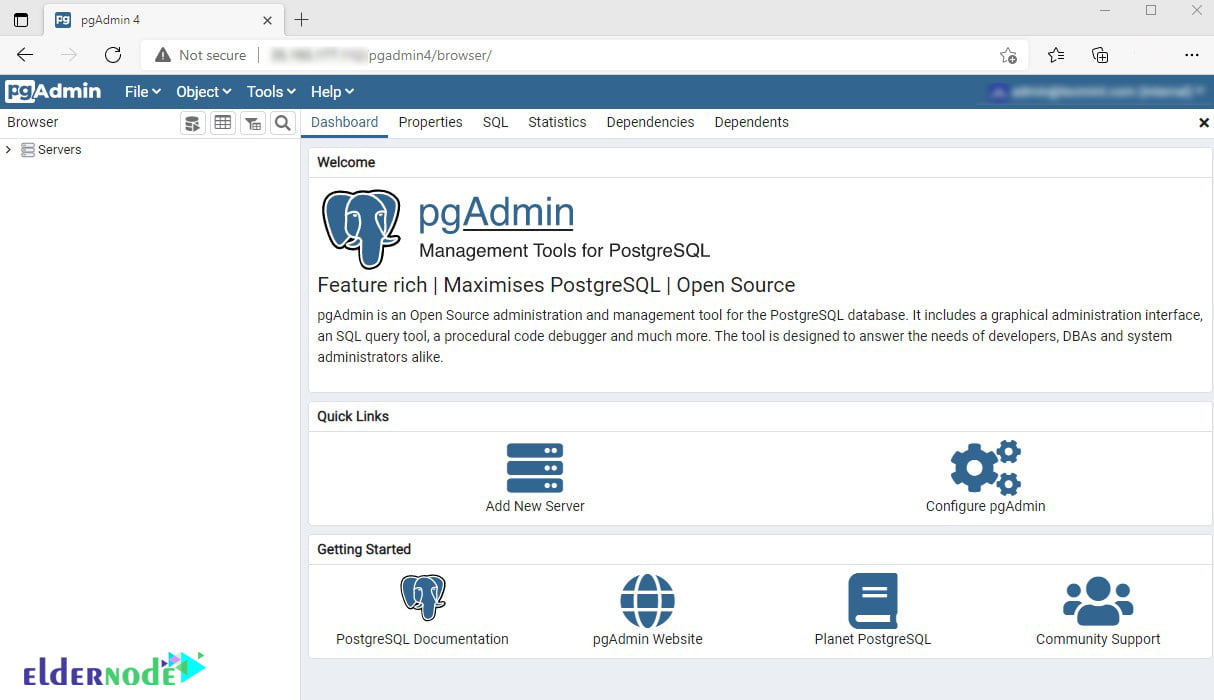This screenshot has height=700, width=1214.
Task: Switch to the Dashboard tab
Action: (x=345, y=122)
